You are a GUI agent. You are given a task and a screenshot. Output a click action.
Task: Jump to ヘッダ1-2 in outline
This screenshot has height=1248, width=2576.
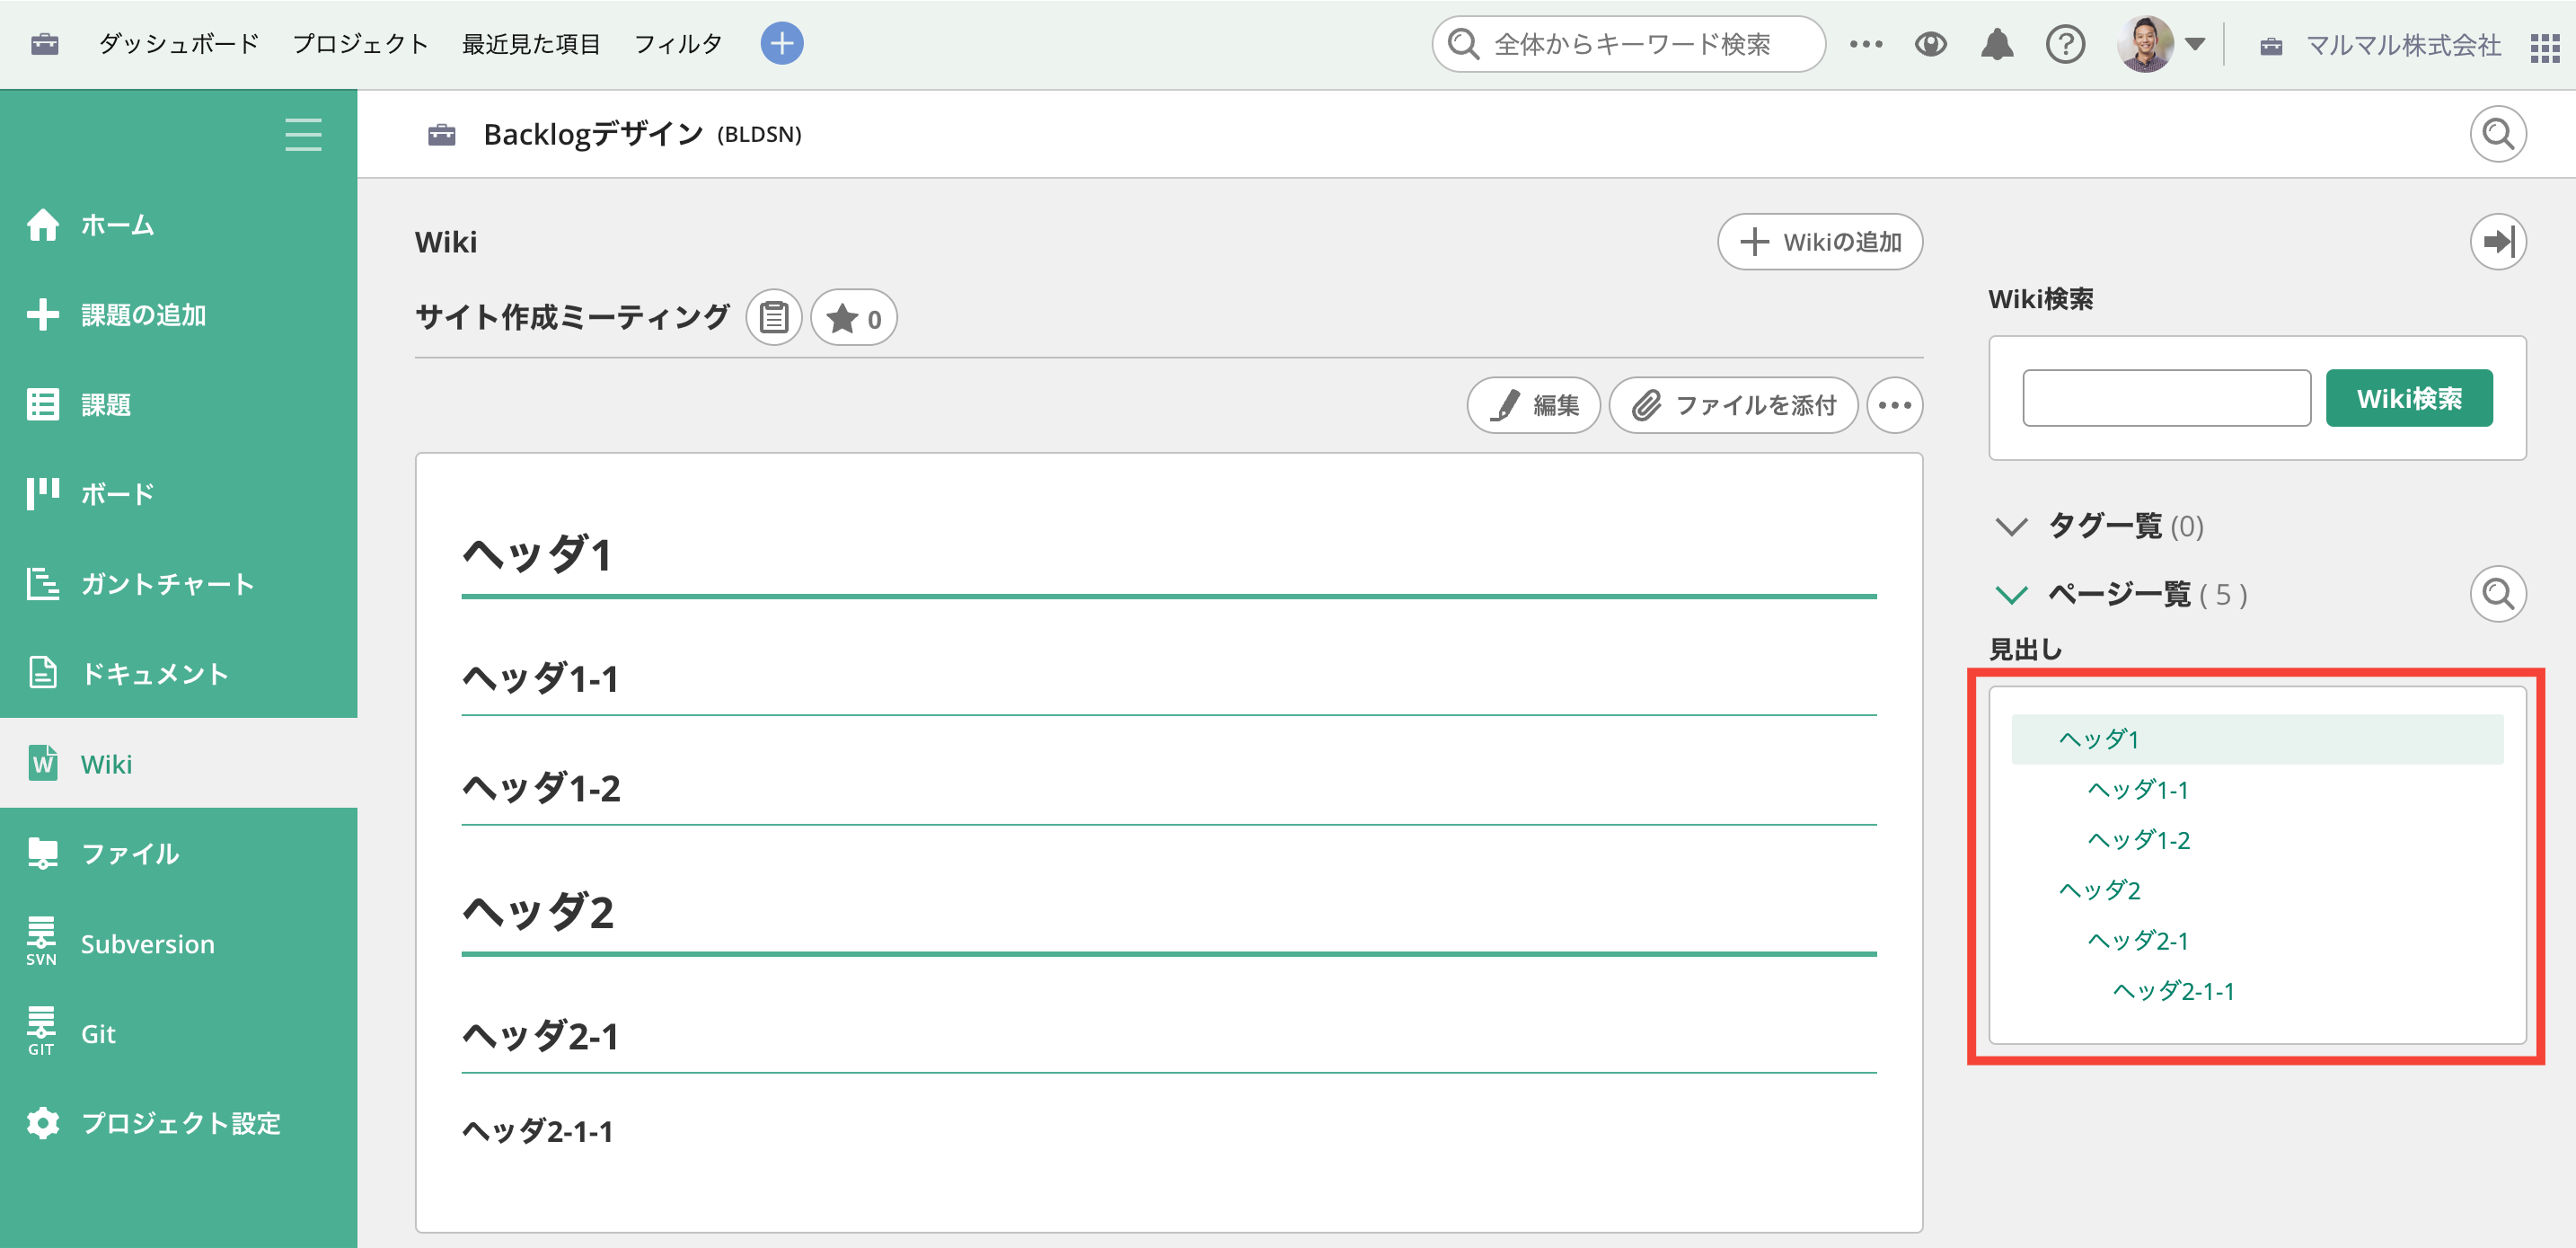click(2139, 840)
